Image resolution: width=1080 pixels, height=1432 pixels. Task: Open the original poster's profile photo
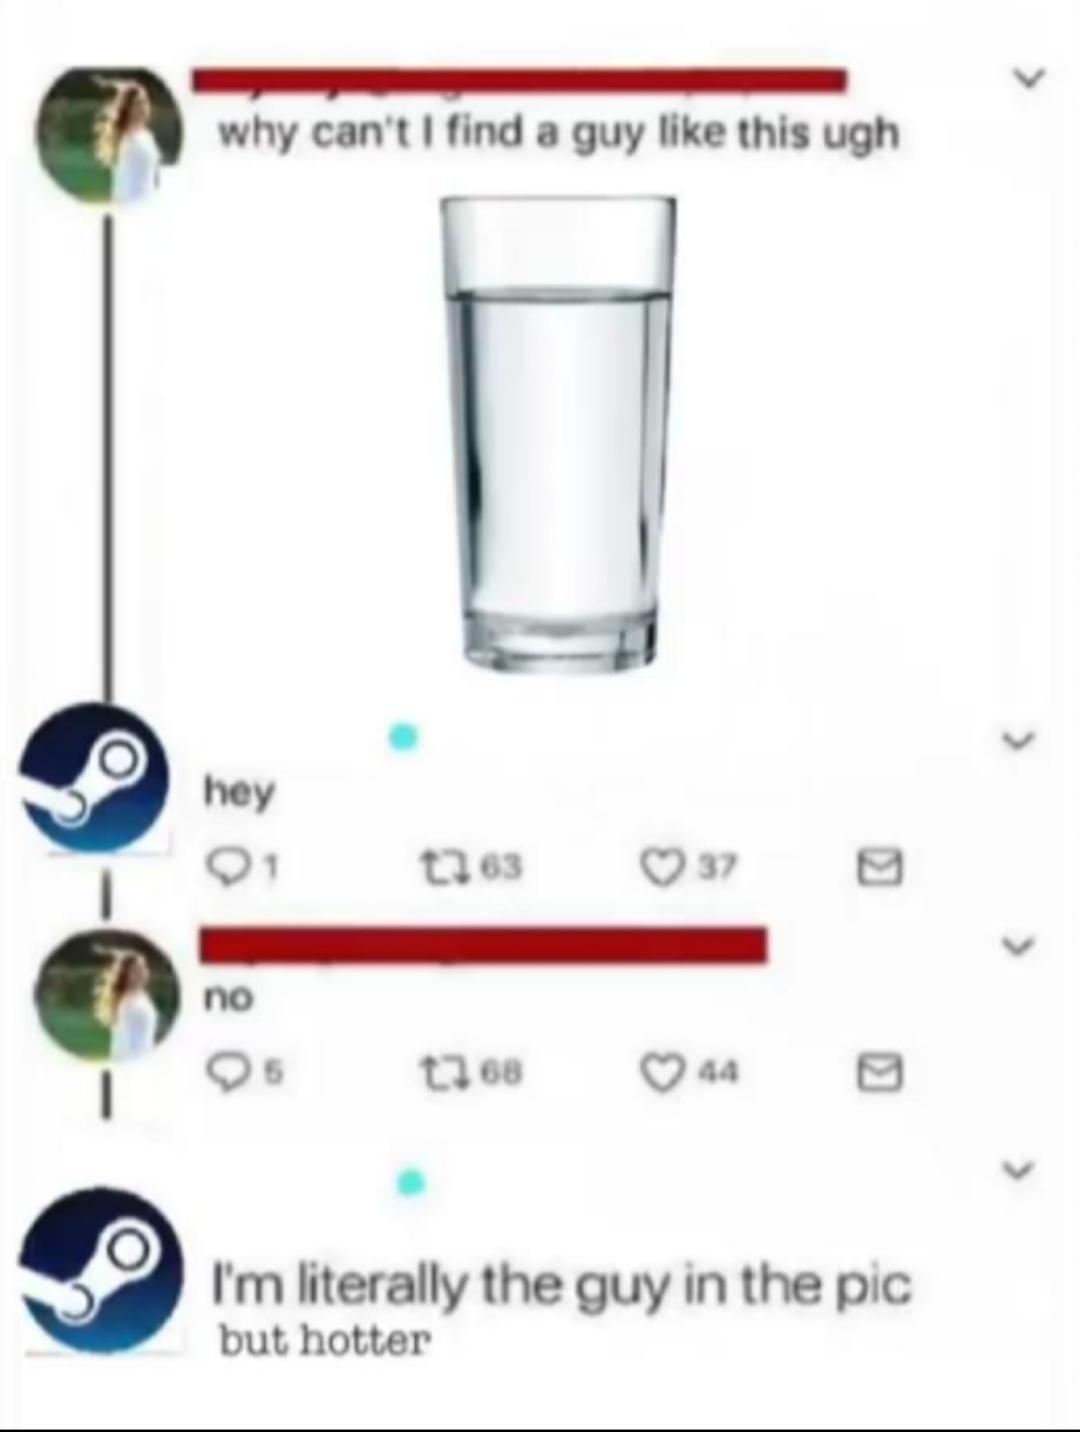(x=109, y=135)
